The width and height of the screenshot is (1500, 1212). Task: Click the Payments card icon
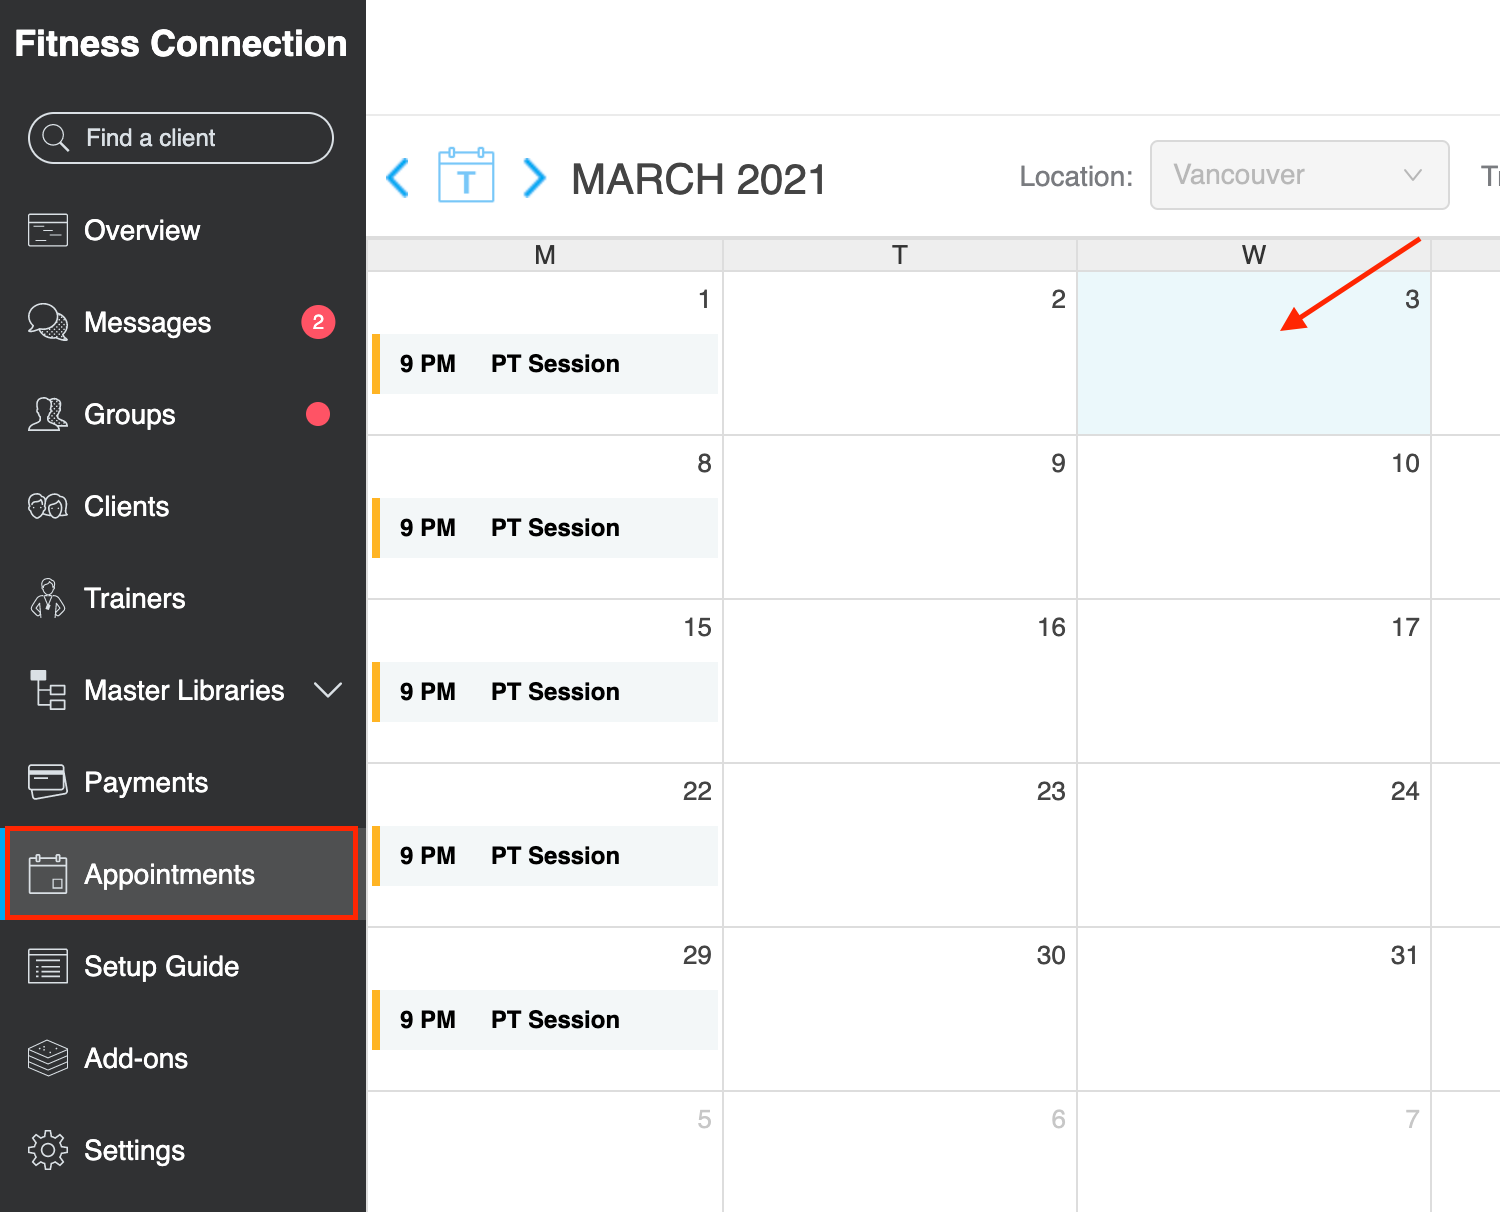48,782
